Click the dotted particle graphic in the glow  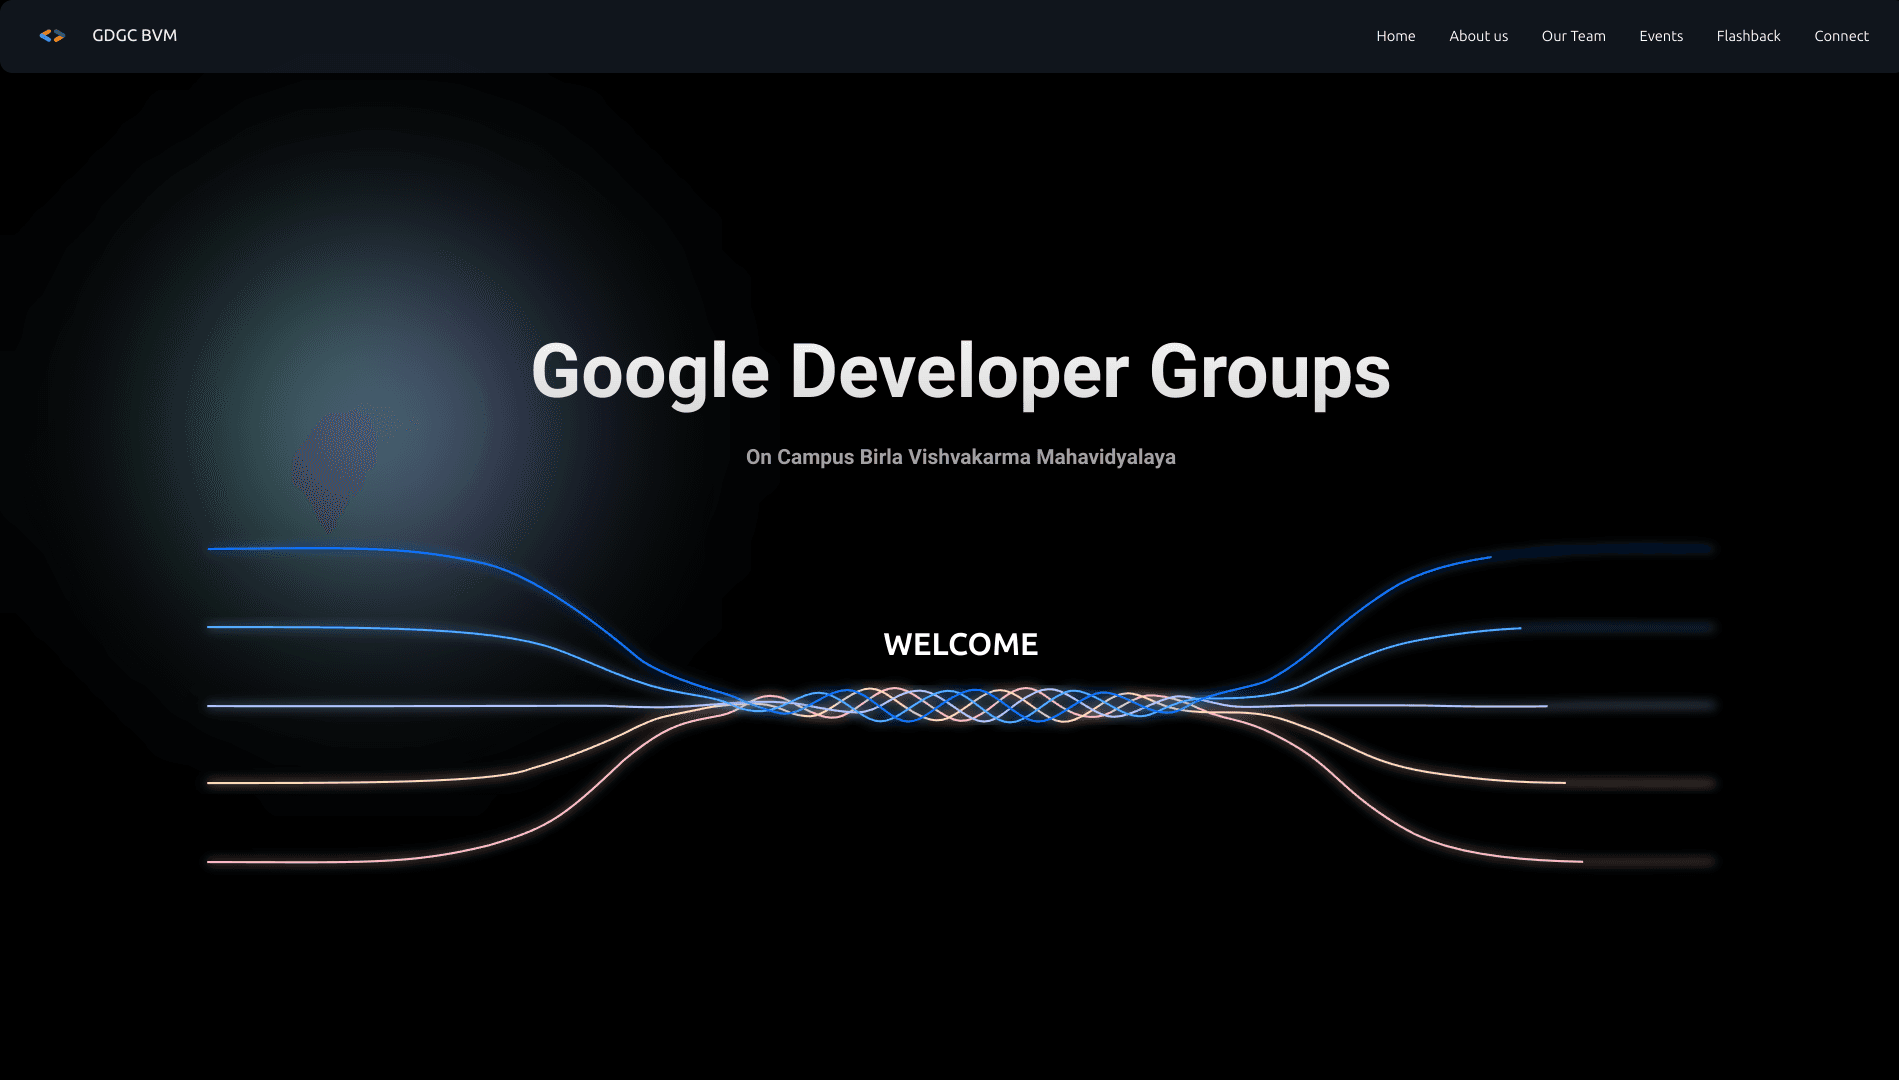pyautogui.click(x=335, y=465)
